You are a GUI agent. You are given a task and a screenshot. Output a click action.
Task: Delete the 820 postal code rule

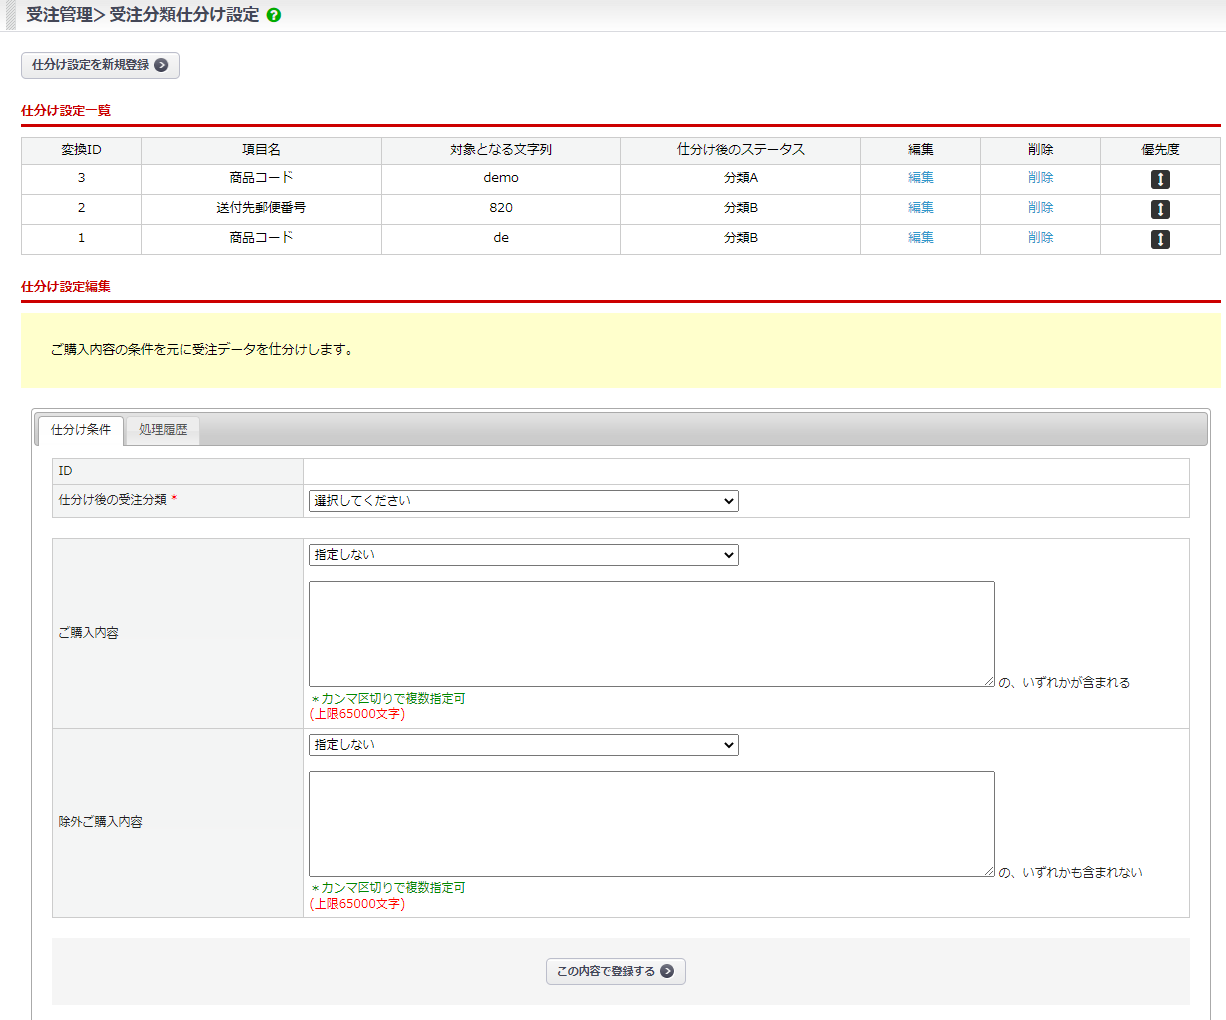pos(1040,208)
